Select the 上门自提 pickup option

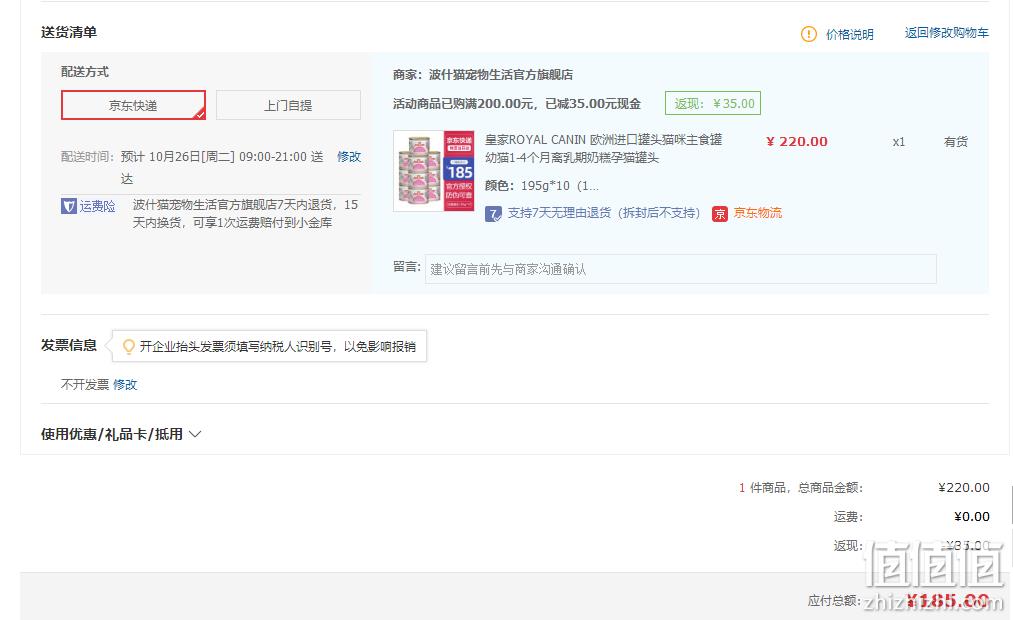pyautogui.click(x=288, y=105)
